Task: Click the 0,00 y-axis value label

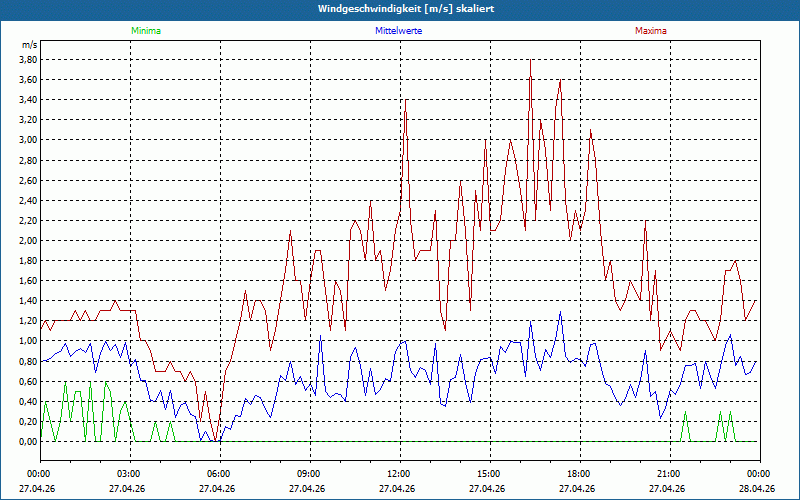Action: pyautogui.click(x=28, y=441)
